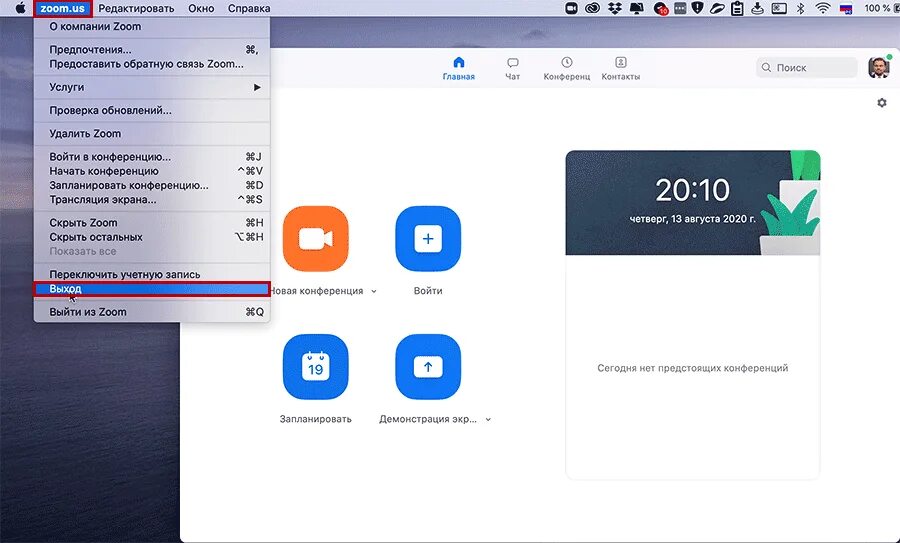Open the download tray menu bar icon
900x543 pixels.
(758, 8)
